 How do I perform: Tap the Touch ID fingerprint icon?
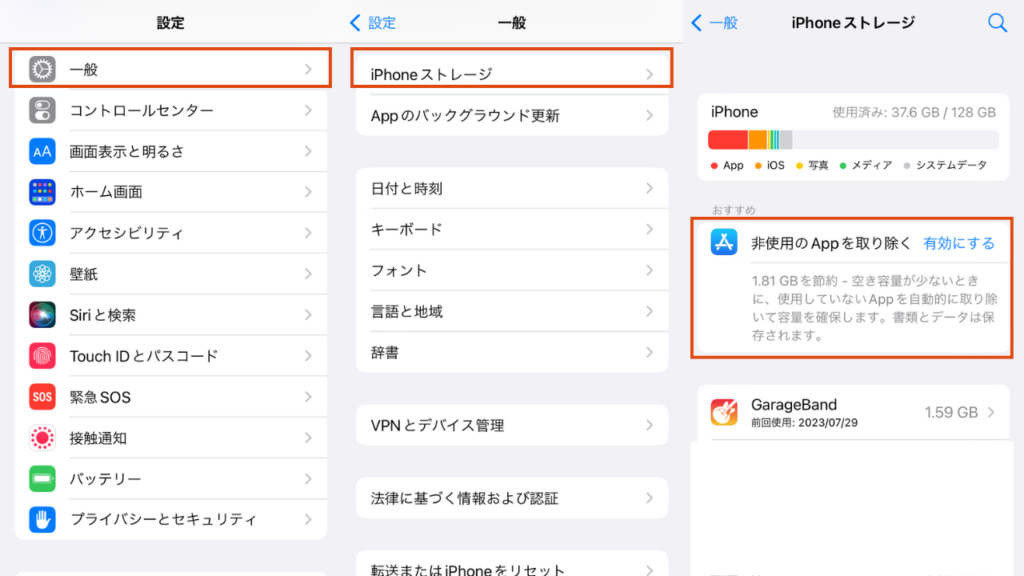[x=42, y=356]
